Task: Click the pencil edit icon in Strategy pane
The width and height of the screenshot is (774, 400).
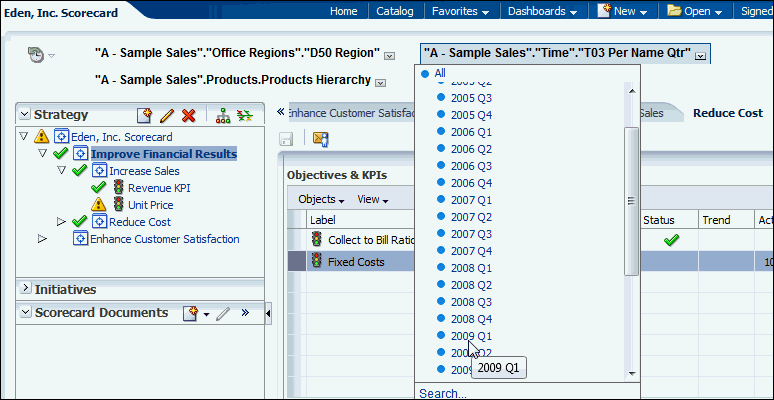Action: point(167,116)
